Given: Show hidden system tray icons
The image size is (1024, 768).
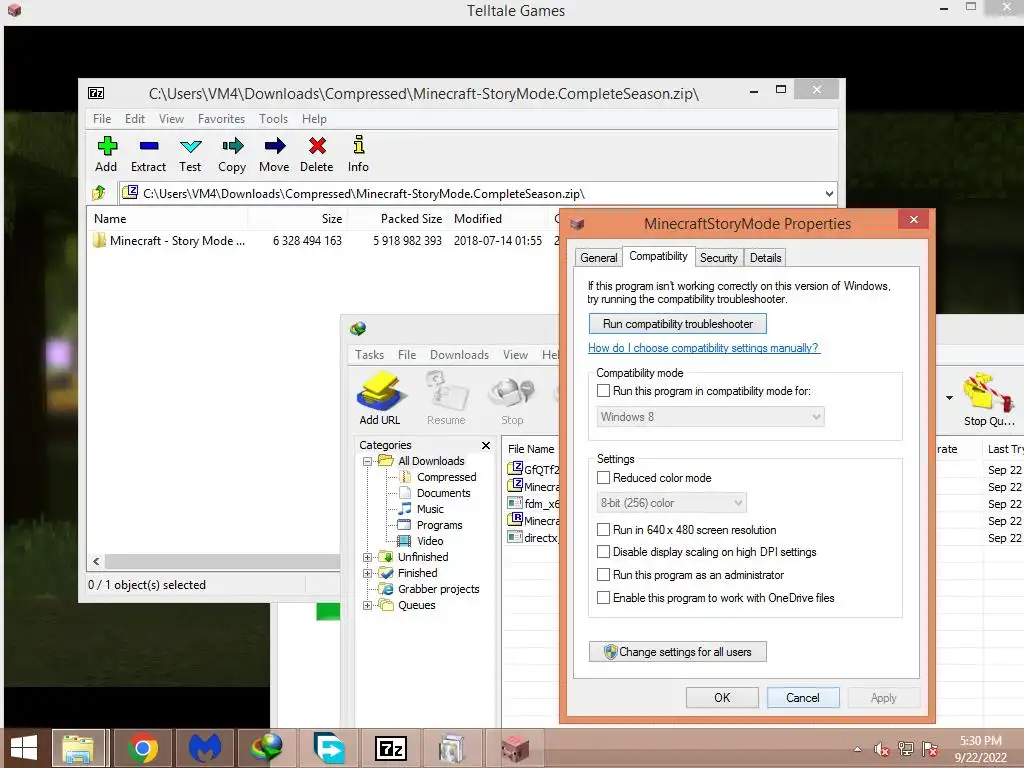Looking at the screenshot, I should 857,749.
